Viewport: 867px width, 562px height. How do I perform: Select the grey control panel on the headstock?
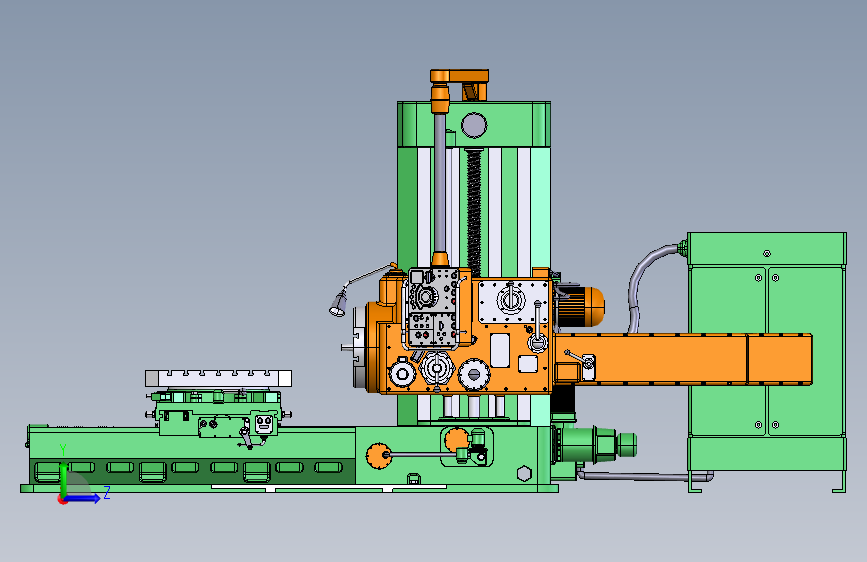coord(433,308)
